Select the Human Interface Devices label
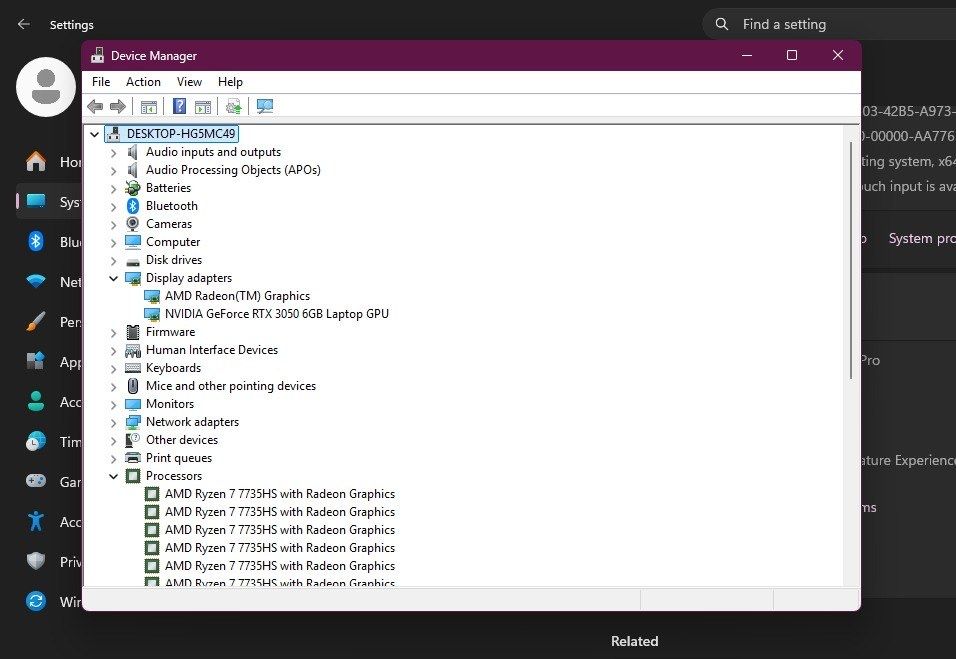 (x=212, y=350)
